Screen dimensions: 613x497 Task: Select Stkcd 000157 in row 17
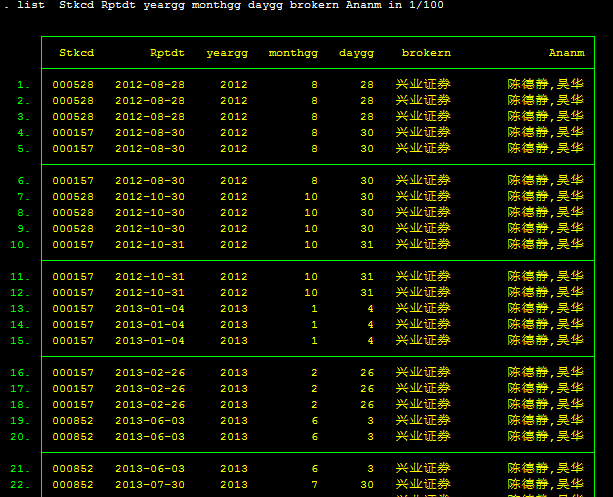click(x=73, y=389)
